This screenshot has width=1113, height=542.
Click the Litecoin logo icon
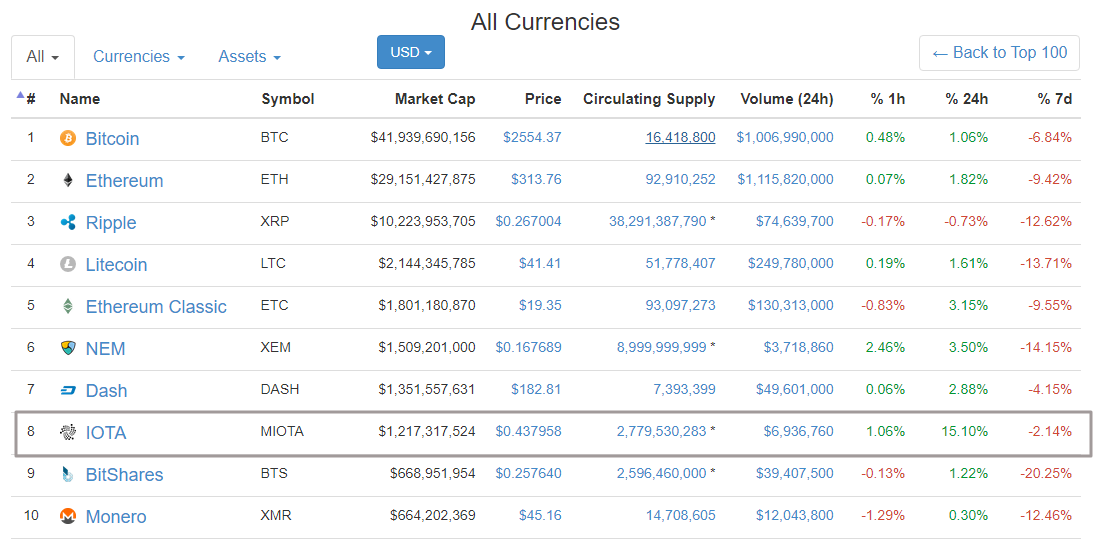pyautogui.click(x=68, y=264)
